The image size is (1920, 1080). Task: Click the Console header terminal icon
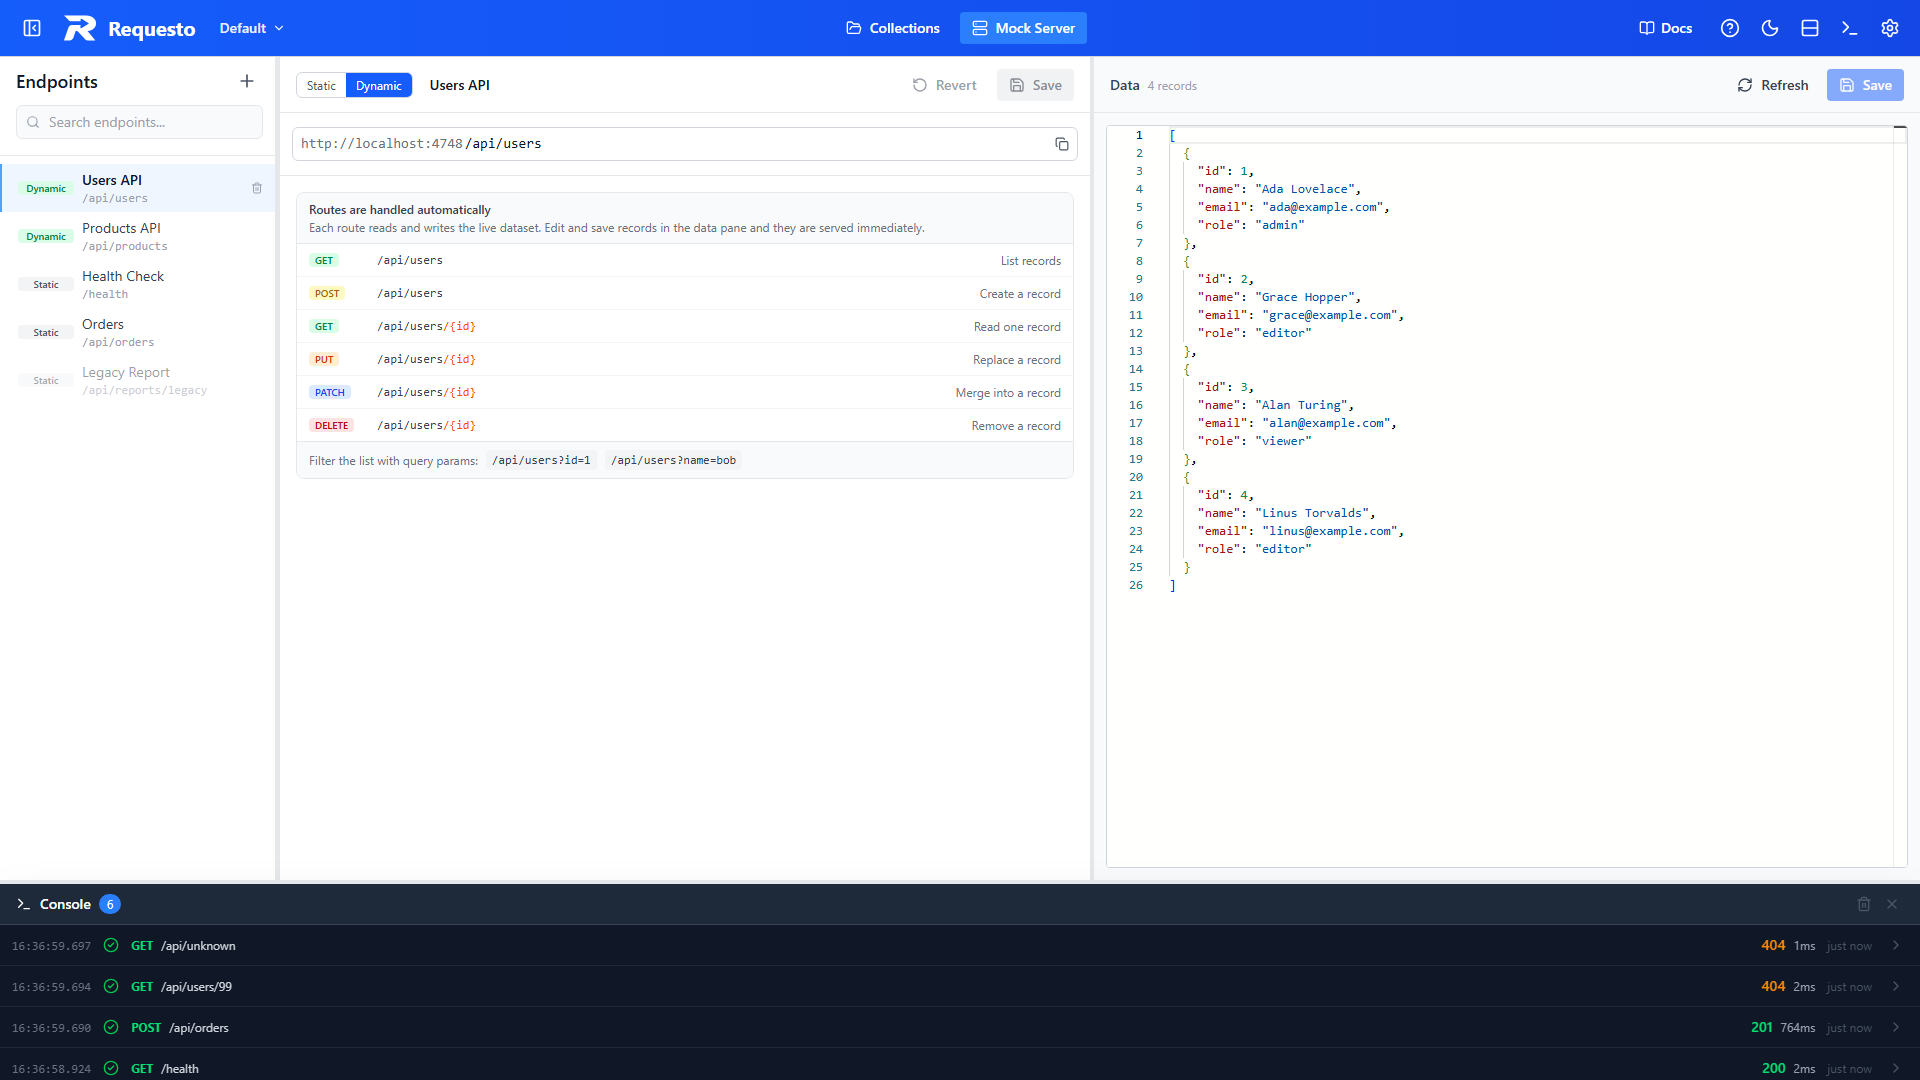pos(23,904)
